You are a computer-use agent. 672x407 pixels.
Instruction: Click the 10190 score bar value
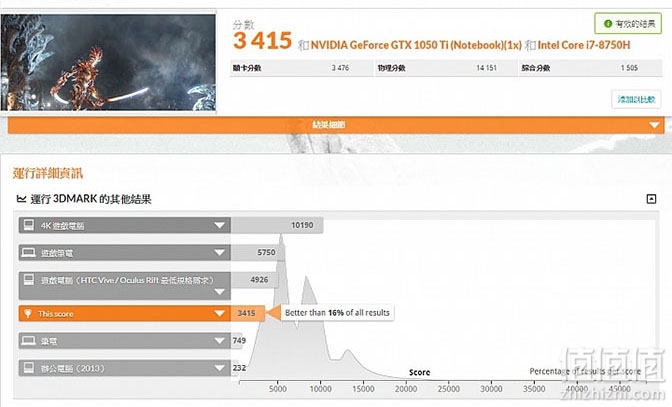coord(302,225)
